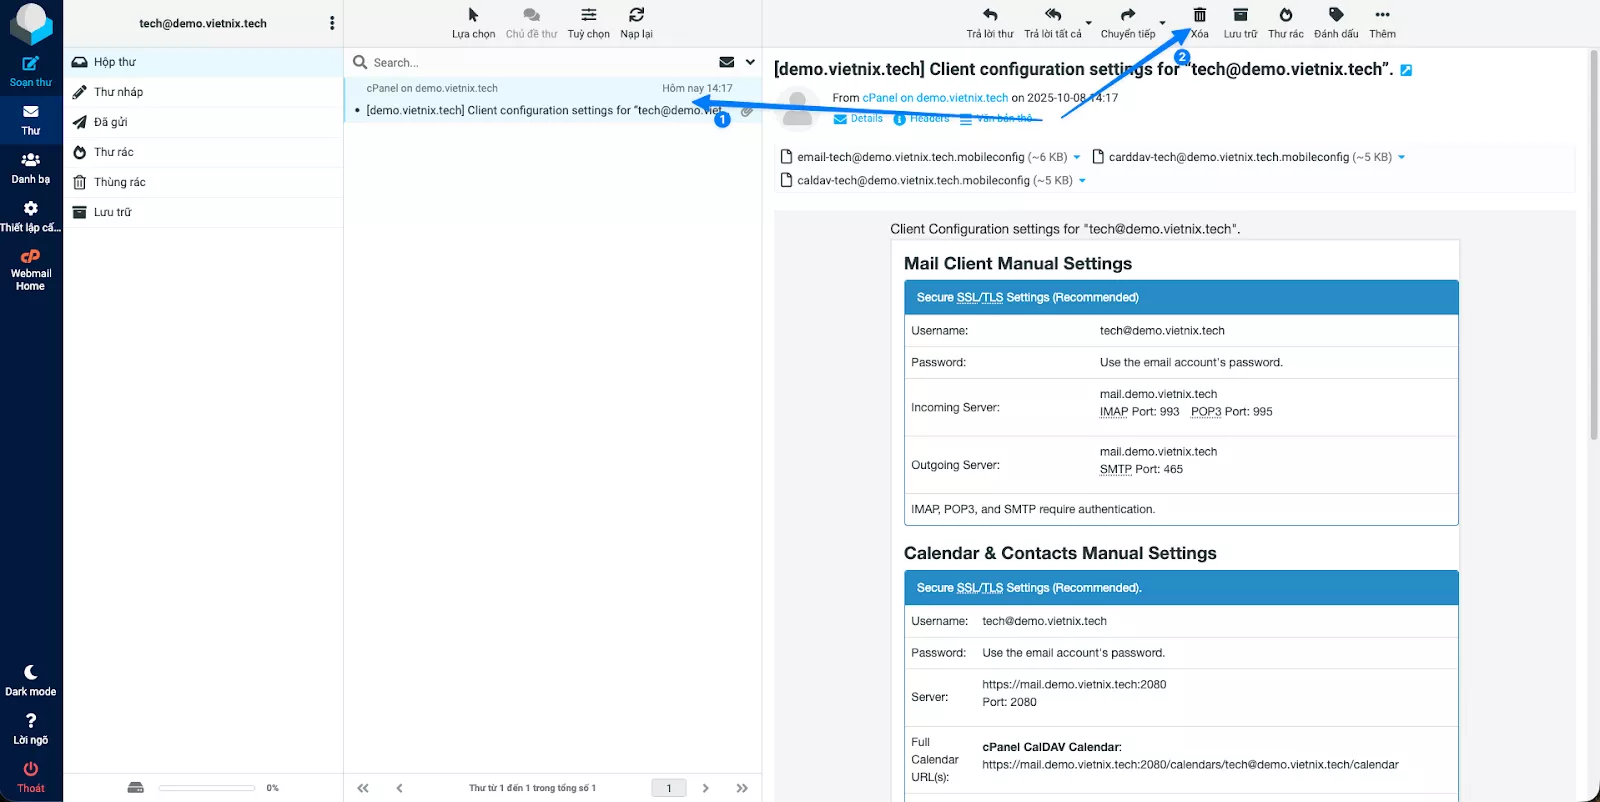The width and height of the screenshot is (1600, 802).
Task: Click Nạp lại to refresh mail
Action: pyautogui.click(x=636, y=23)
